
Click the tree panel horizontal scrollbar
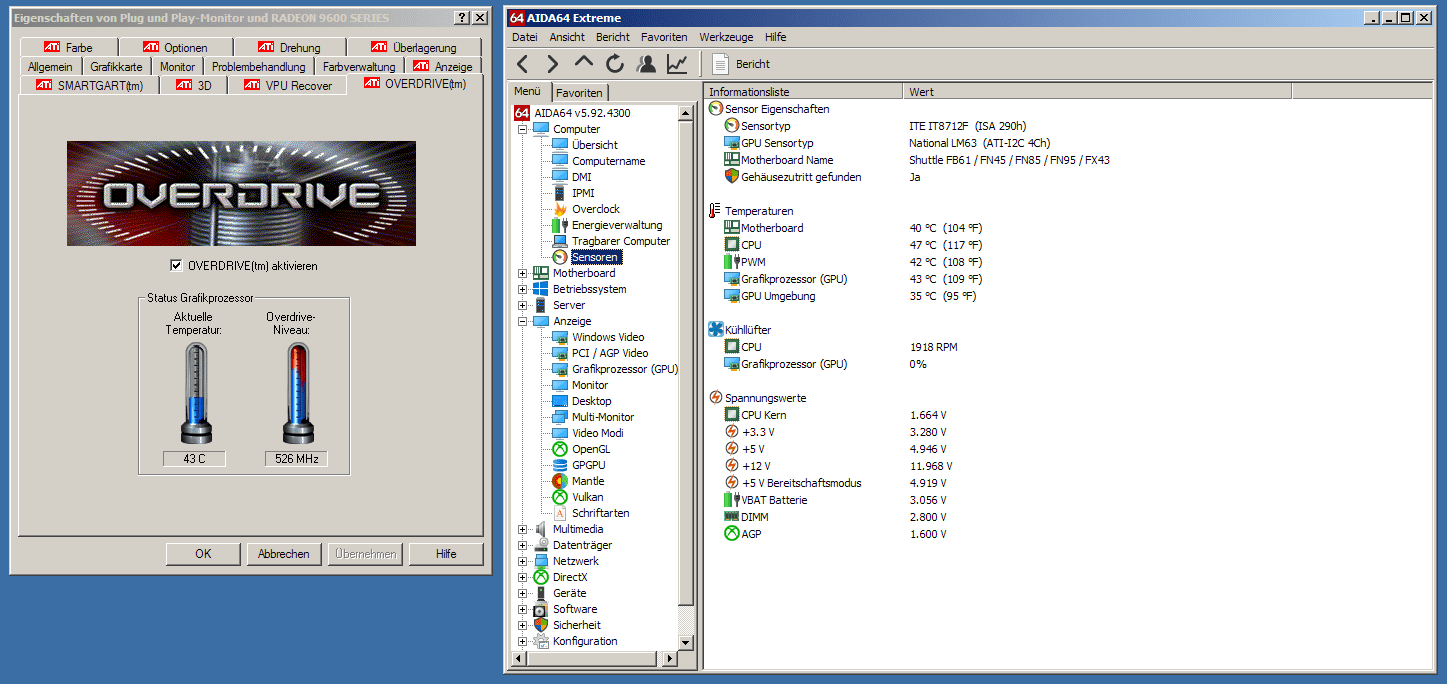click(x=595, y=657)
